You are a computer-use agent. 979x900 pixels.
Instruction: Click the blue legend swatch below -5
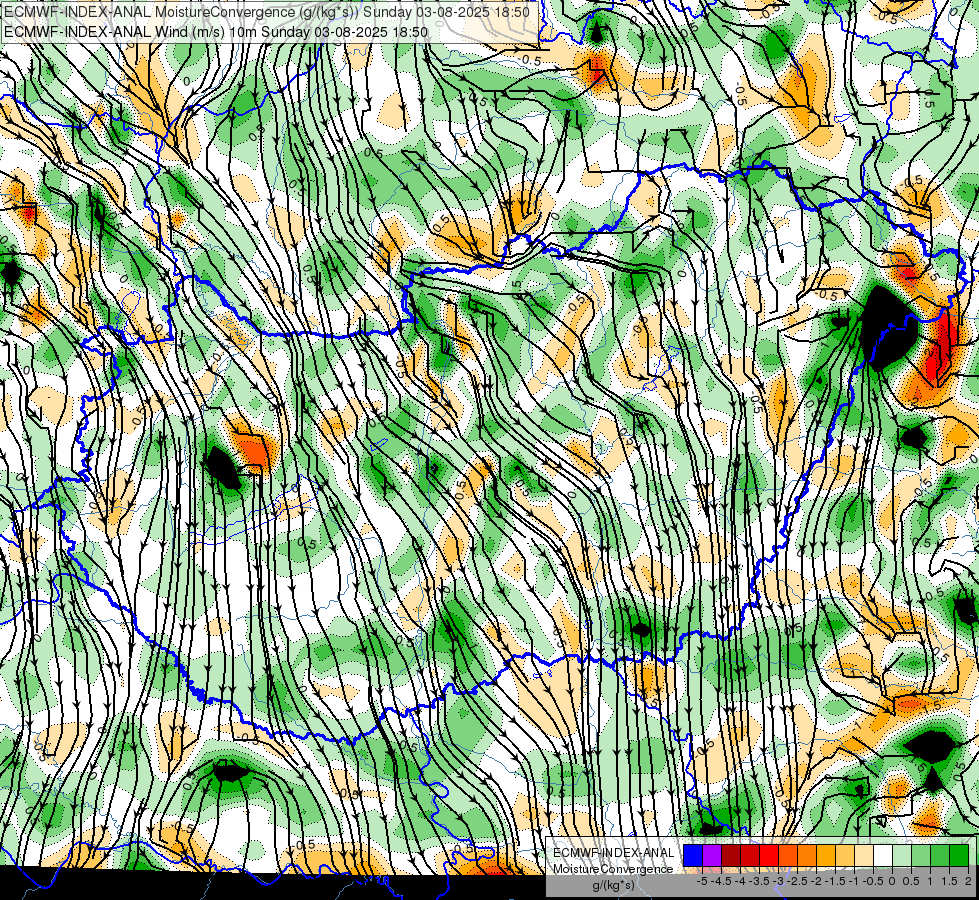click(x=693, y=855)
